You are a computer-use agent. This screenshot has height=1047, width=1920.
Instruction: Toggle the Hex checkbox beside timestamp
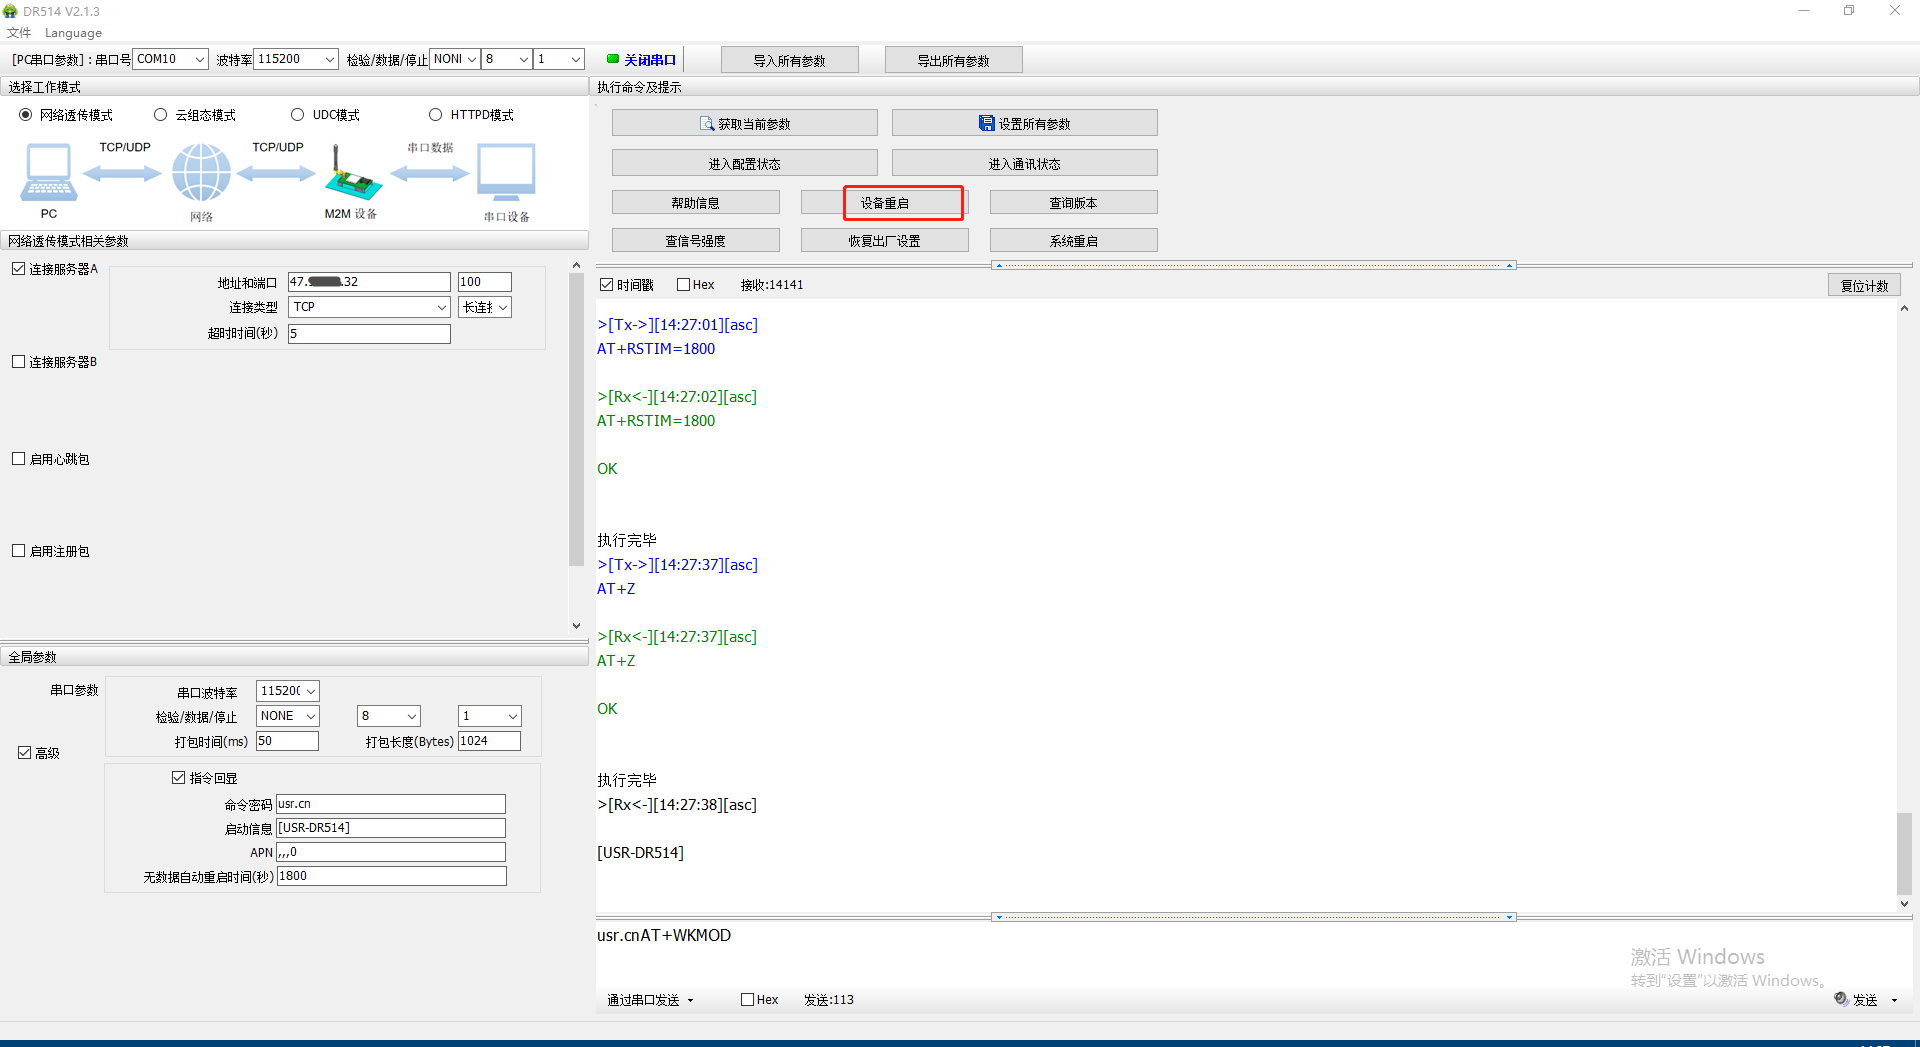[684, 285]
